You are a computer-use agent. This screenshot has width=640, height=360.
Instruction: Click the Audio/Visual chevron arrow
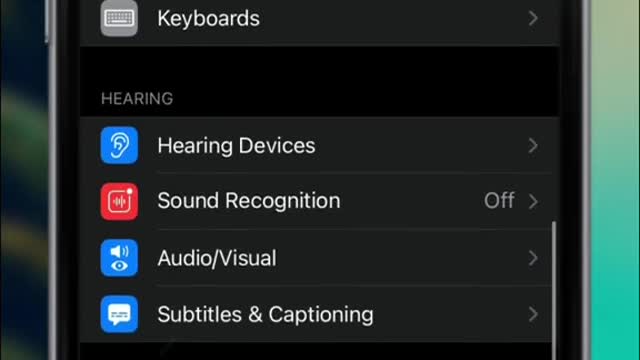533,258
